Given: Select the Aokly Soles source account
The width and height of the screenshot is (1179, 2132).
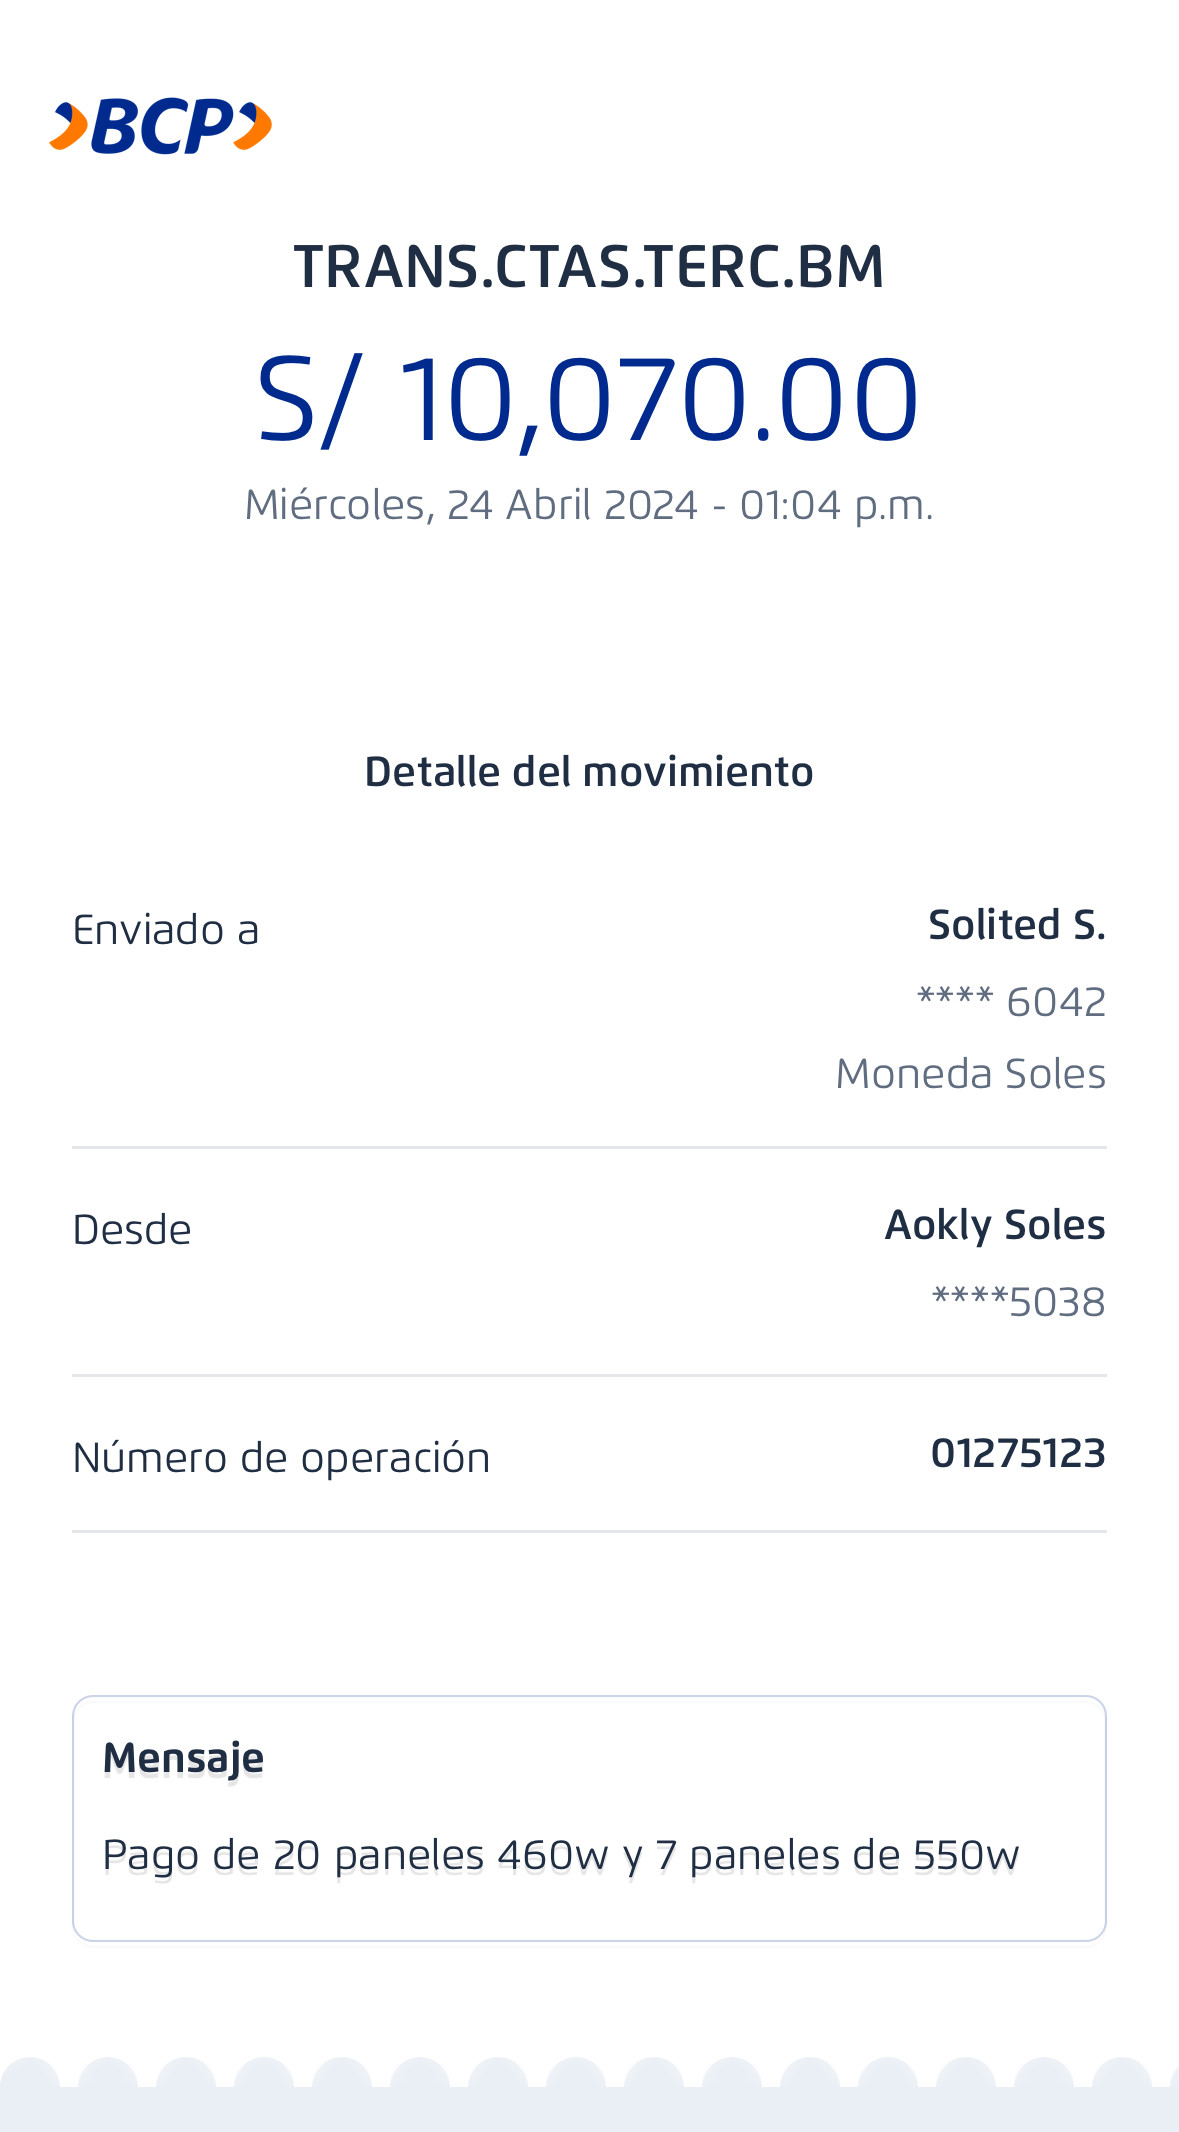Looking at the screenshot, I should pyautogui.click(x=995, y=1225).
